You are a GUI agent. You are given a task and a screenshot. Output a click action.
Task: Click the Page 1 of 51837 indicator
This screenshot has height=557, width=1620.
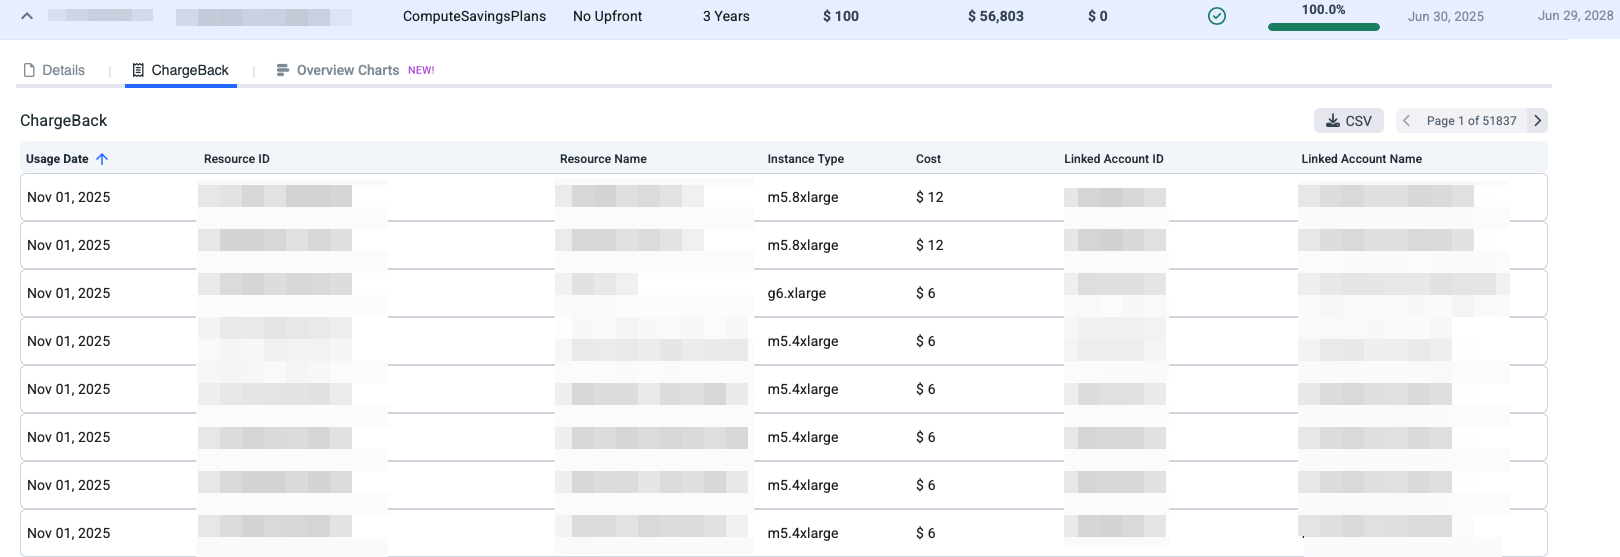(1471, 121)
